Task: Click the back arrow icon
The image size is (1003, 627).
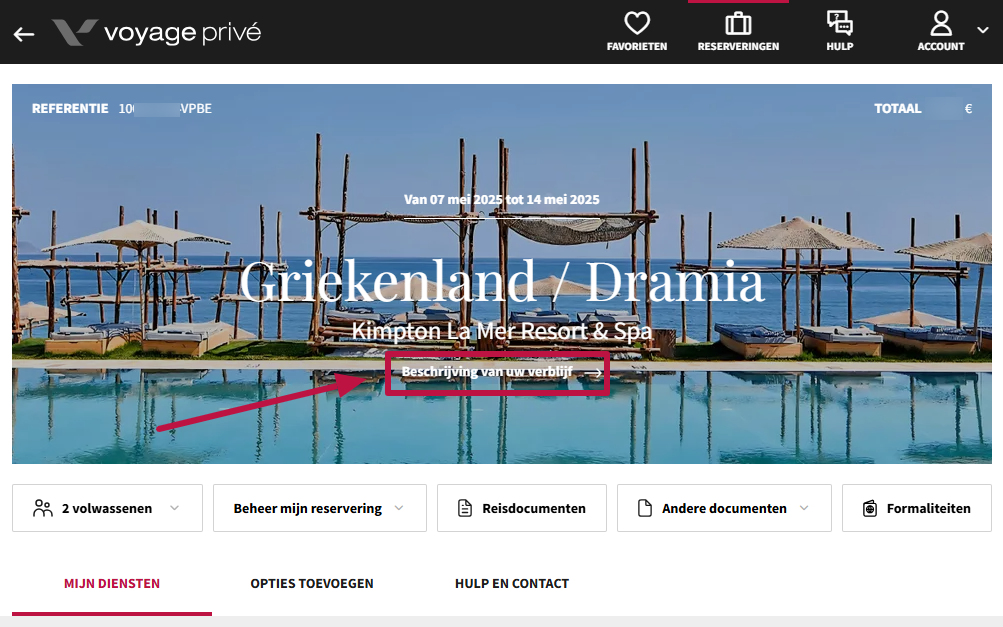Action: [24, 34]
